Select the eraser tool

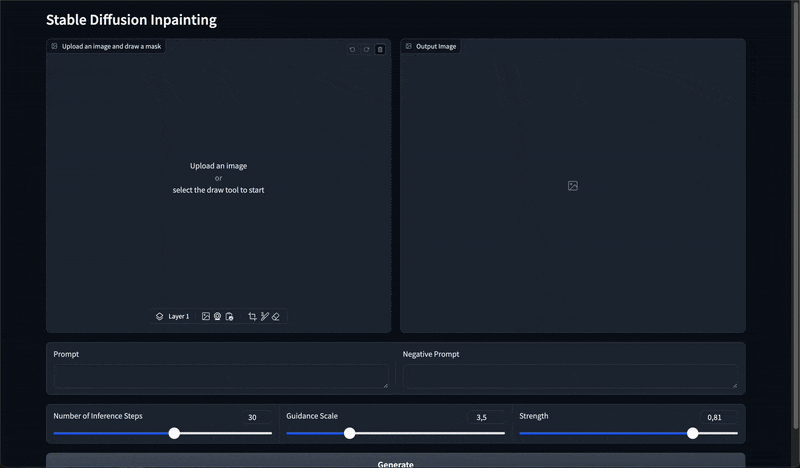(x=276, y=316)
